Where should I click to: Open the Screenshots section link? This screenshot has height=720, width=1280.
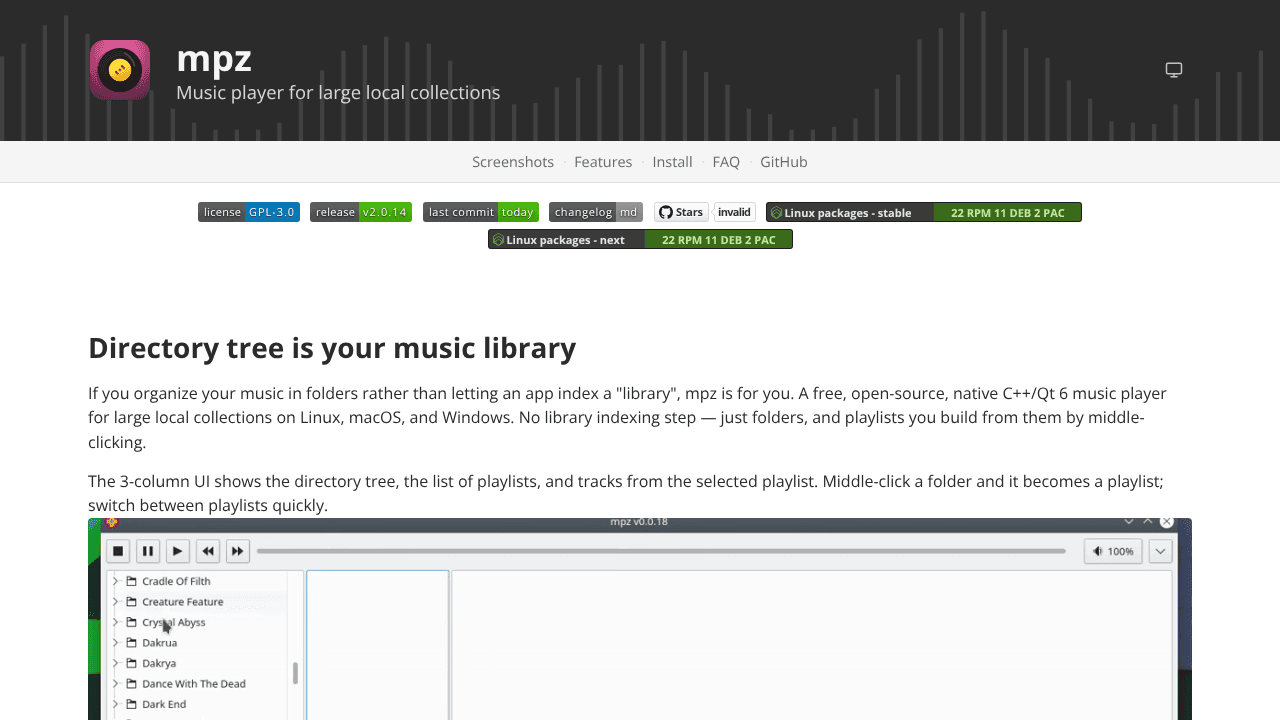click(x=513, y=162)
